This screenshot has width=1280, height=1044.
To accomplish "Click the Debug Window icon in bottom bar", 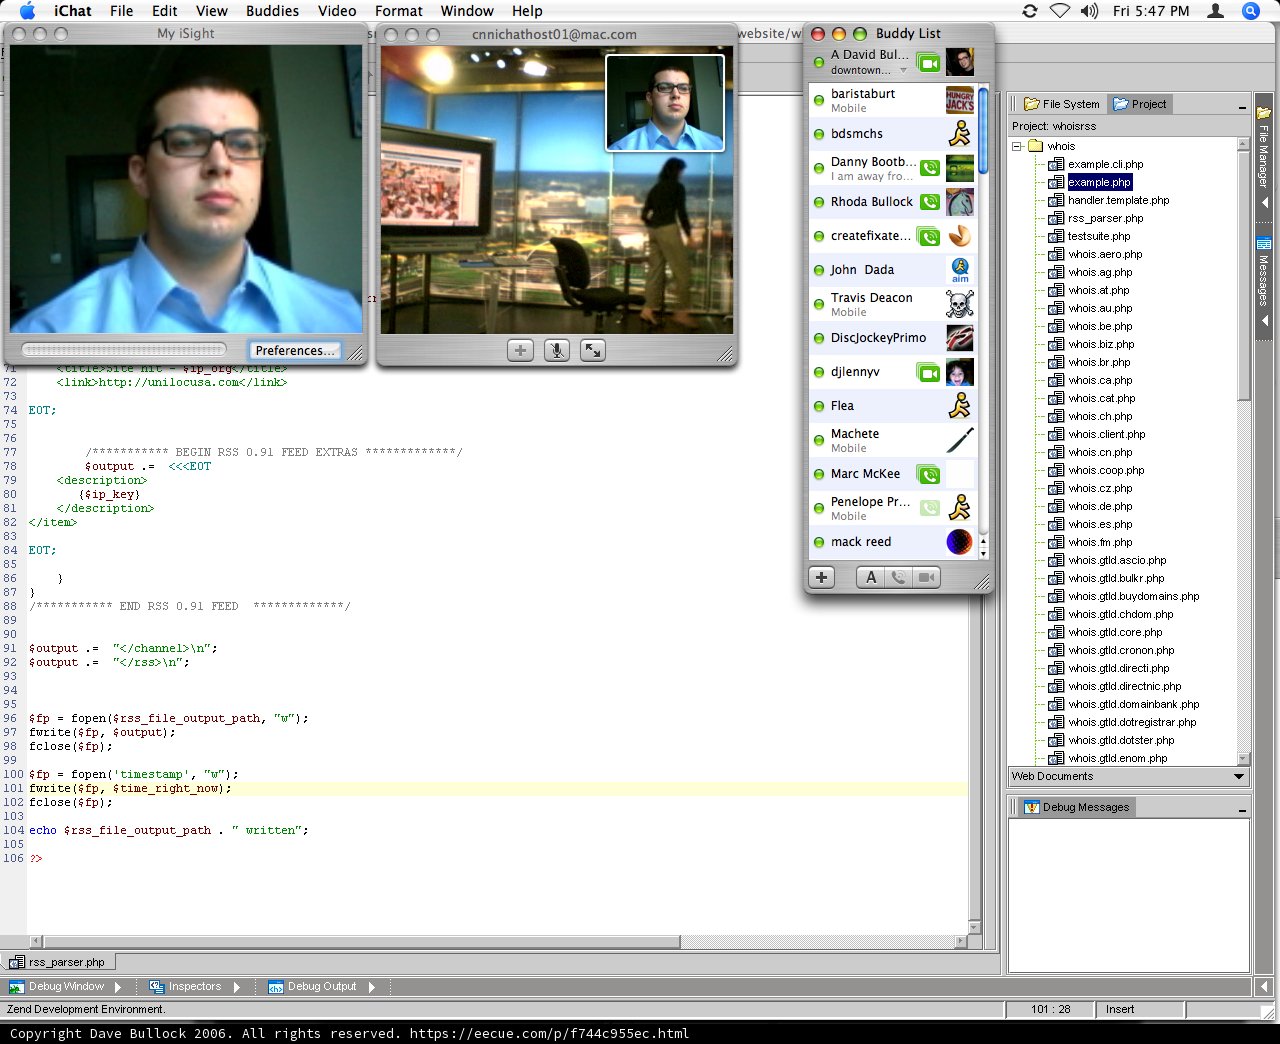I will click(16, 987).
